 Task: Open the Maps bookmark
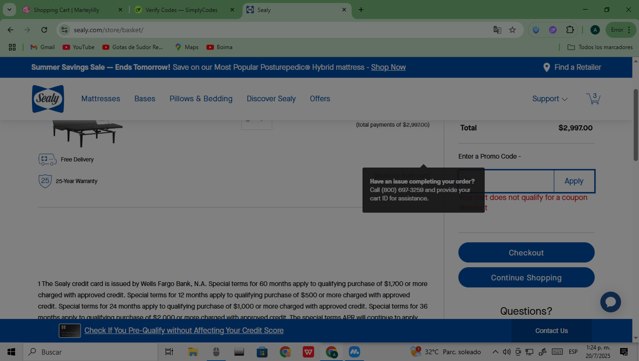pyautogui.click(x=186, y=47)
